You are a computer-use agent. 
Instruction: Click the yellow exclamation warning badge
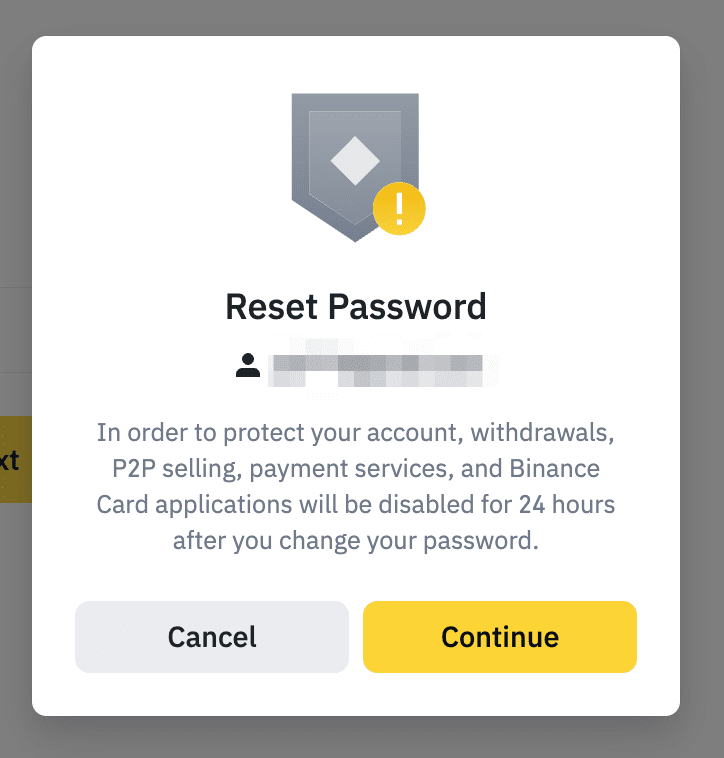tap(399, 209)
